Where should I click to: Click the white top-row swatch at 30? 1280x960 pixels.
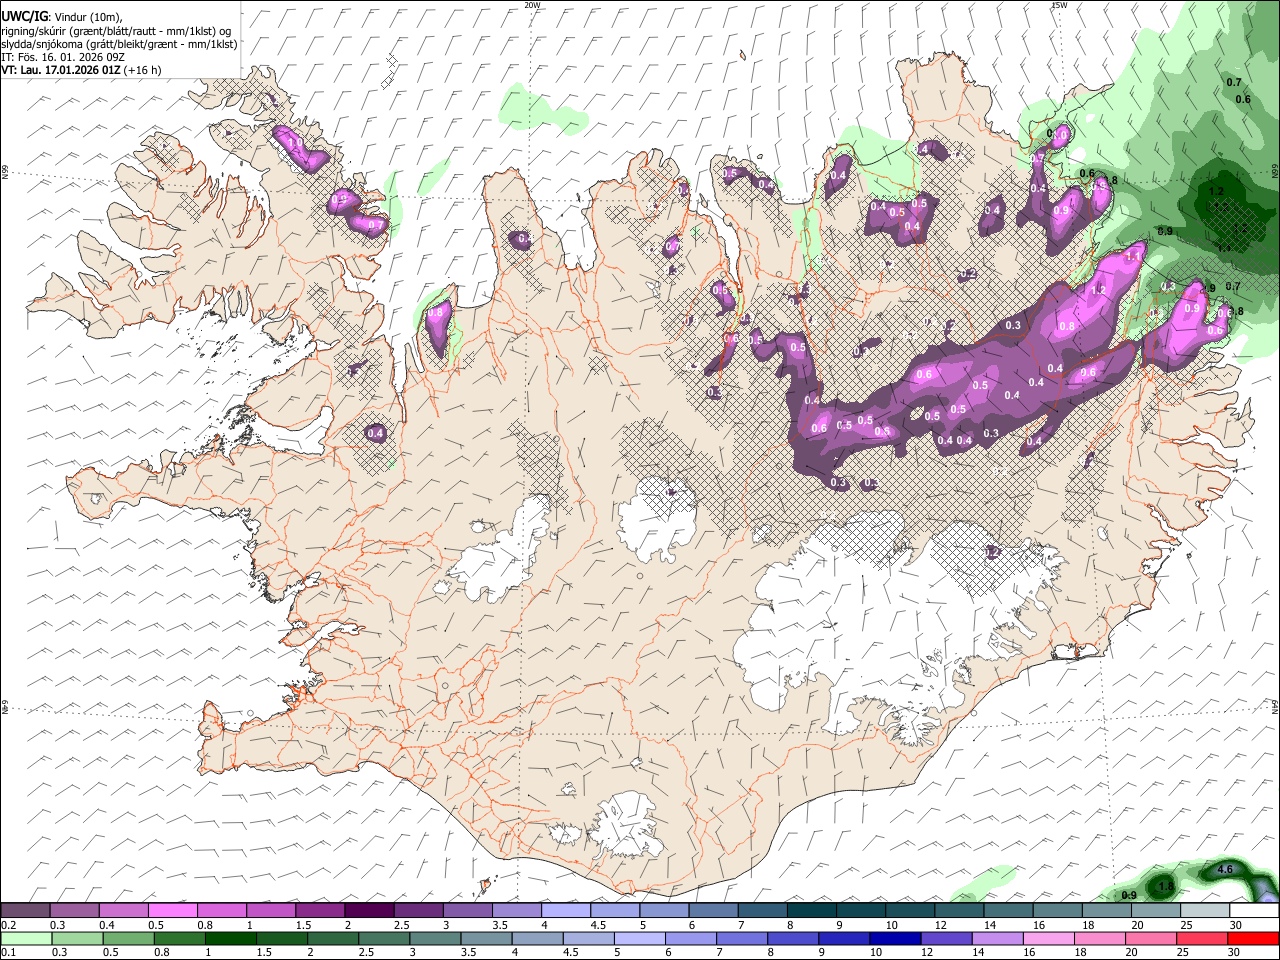click(1254, 910)
